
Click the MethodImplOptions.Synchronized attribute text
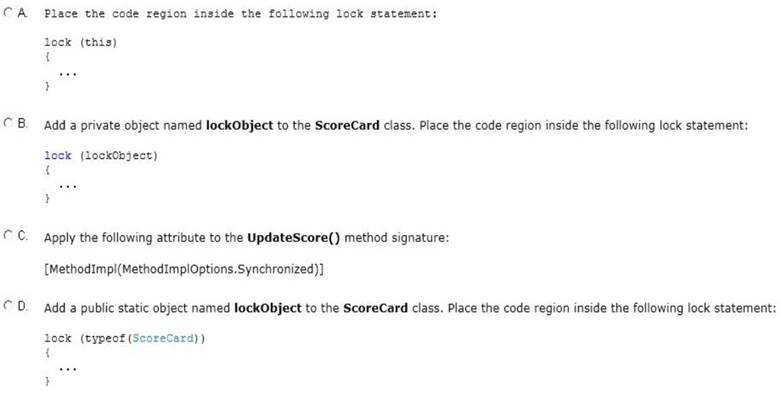[184, 269]
